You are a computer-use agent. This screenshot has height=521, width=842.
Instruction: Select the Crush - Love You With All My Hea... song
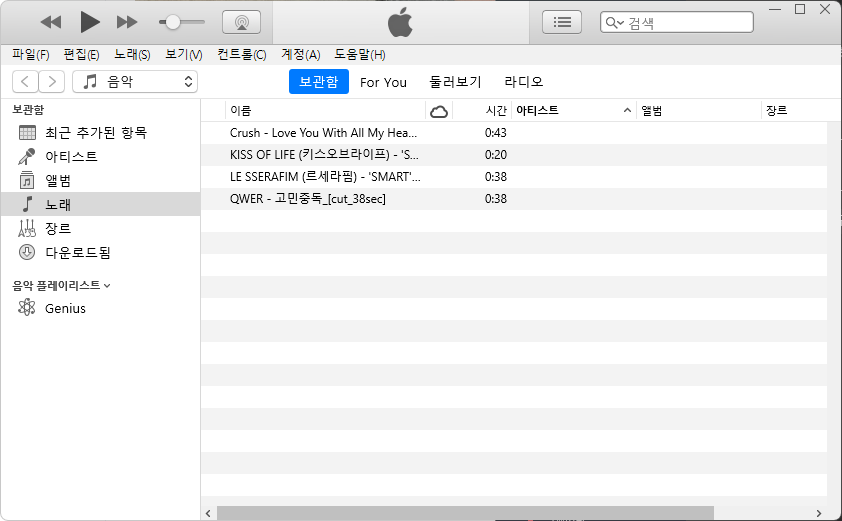pos(514,133)
